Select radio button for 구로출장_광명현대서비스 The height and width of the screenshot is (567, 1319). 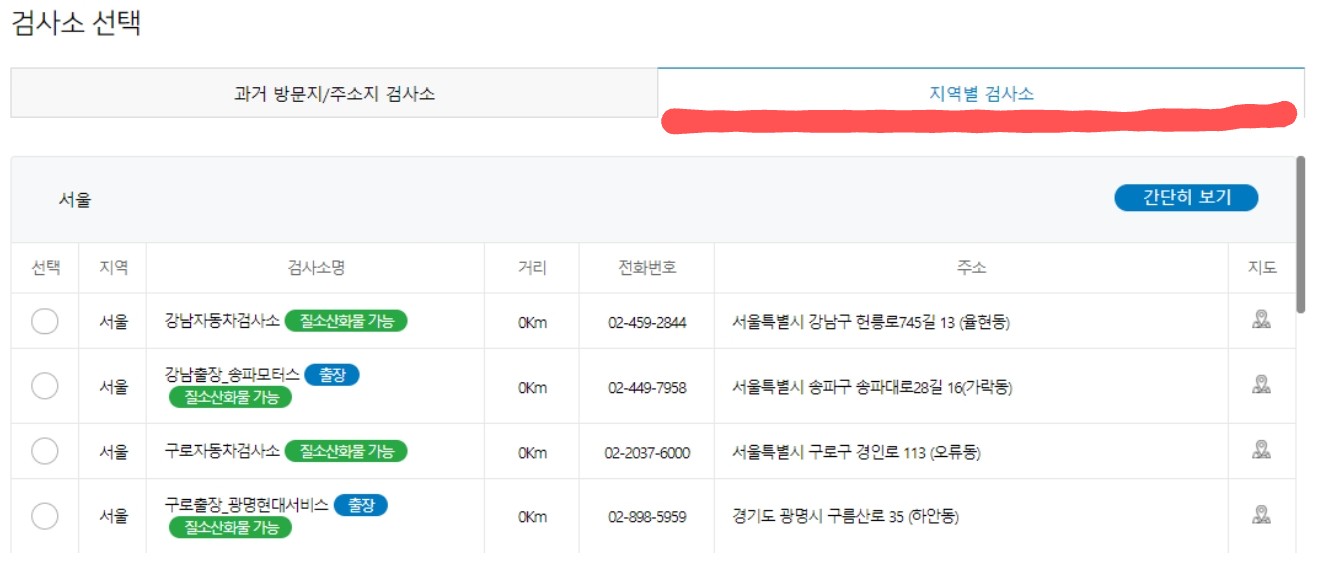coord(45,516)
